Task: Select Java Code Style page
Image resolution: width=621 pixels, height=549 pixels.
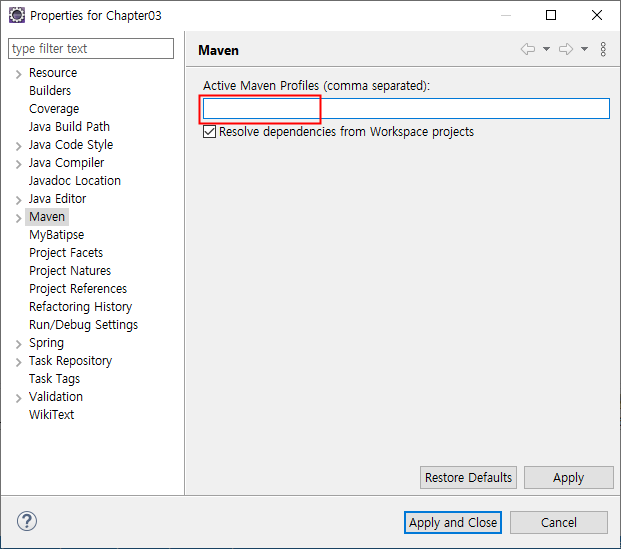Action: point(70,145)
